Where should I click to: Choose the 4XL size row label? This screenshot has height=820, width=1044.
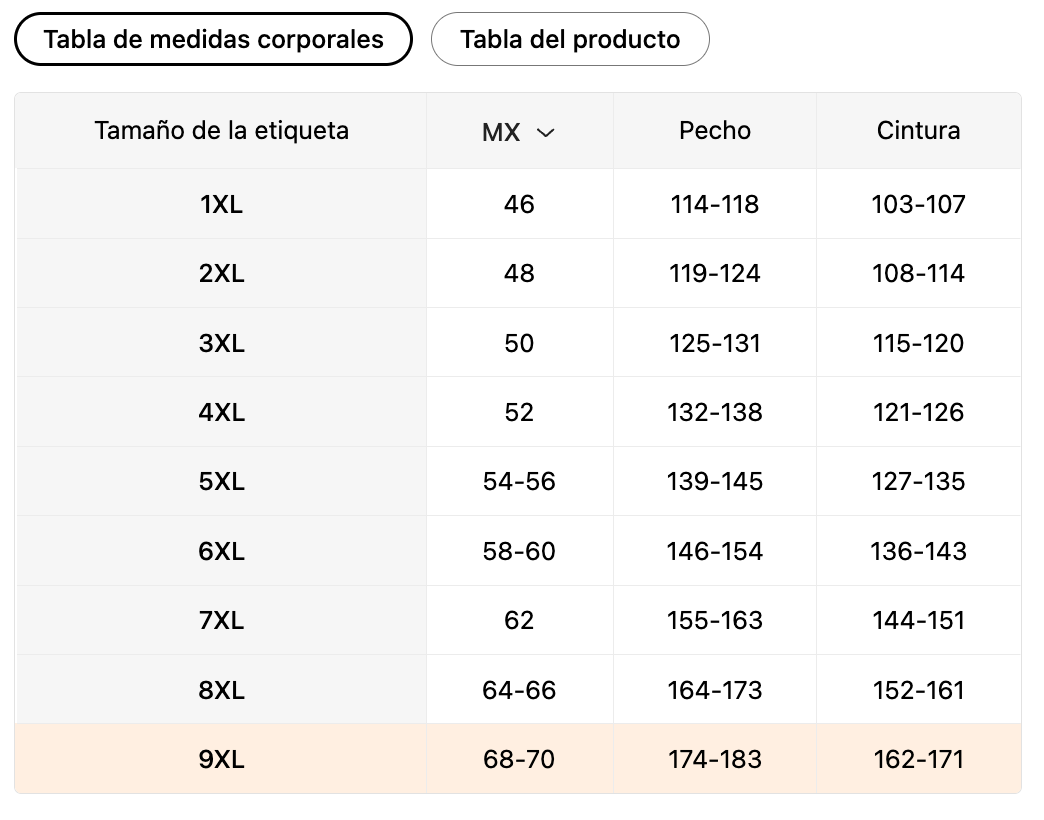click(221, 413)
